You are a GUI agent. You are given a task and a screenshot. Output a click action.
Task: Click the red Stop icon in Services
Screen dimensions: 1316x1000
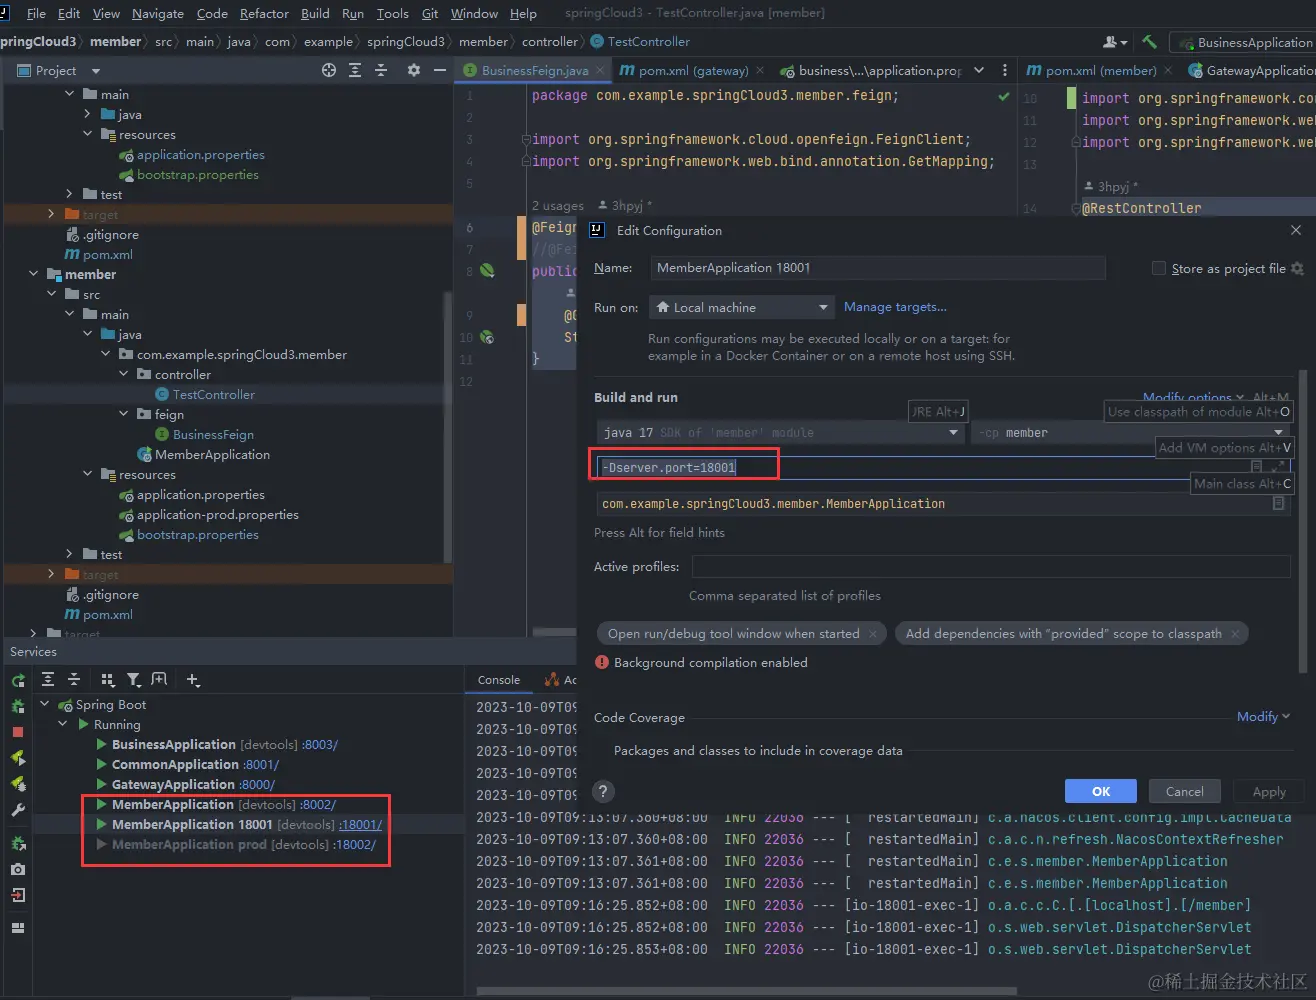pos(18,732)
